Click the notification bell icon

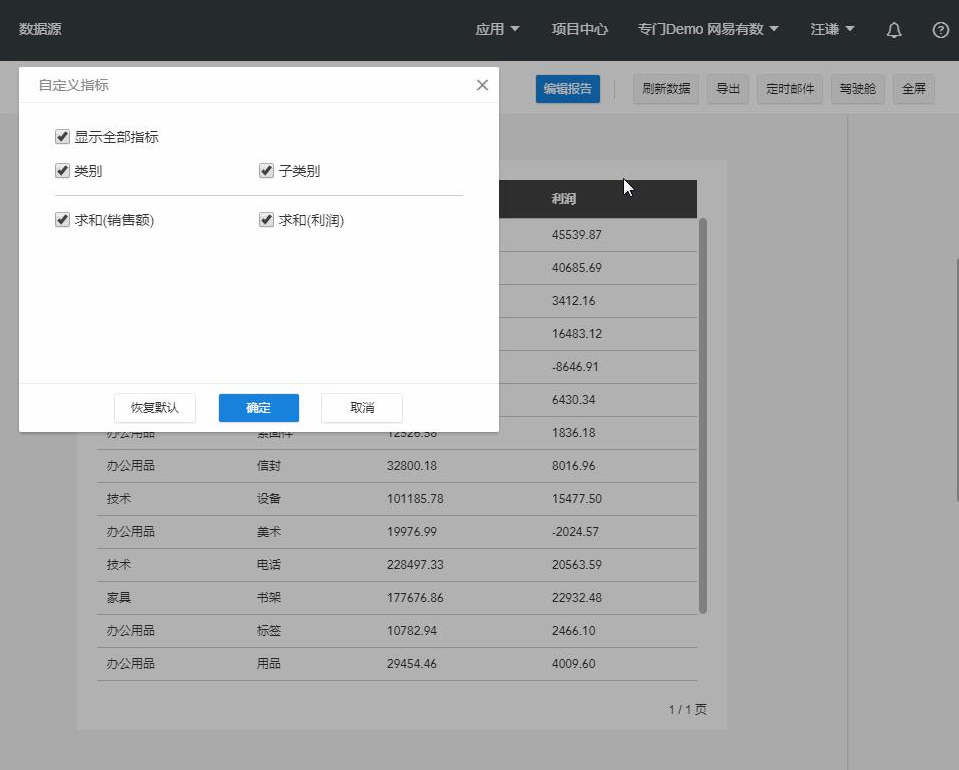[894, 30]
